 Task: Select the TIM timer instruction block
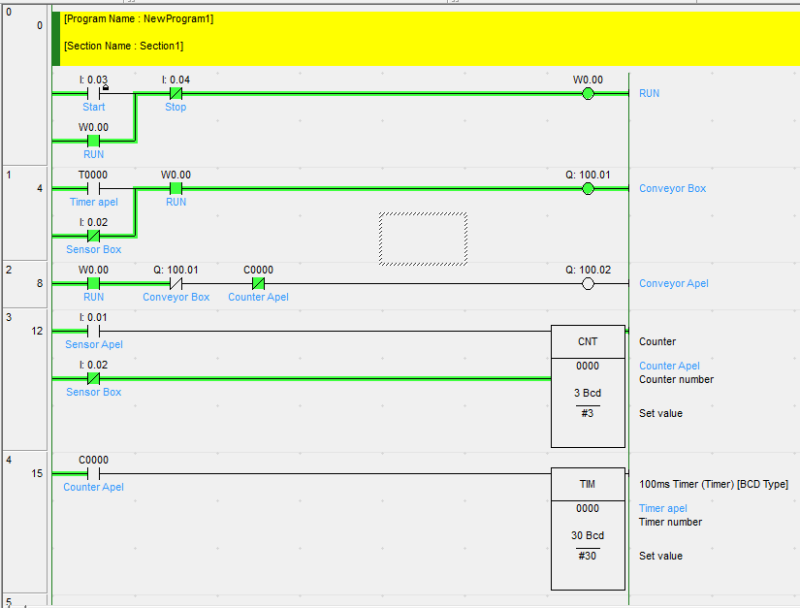588,529
